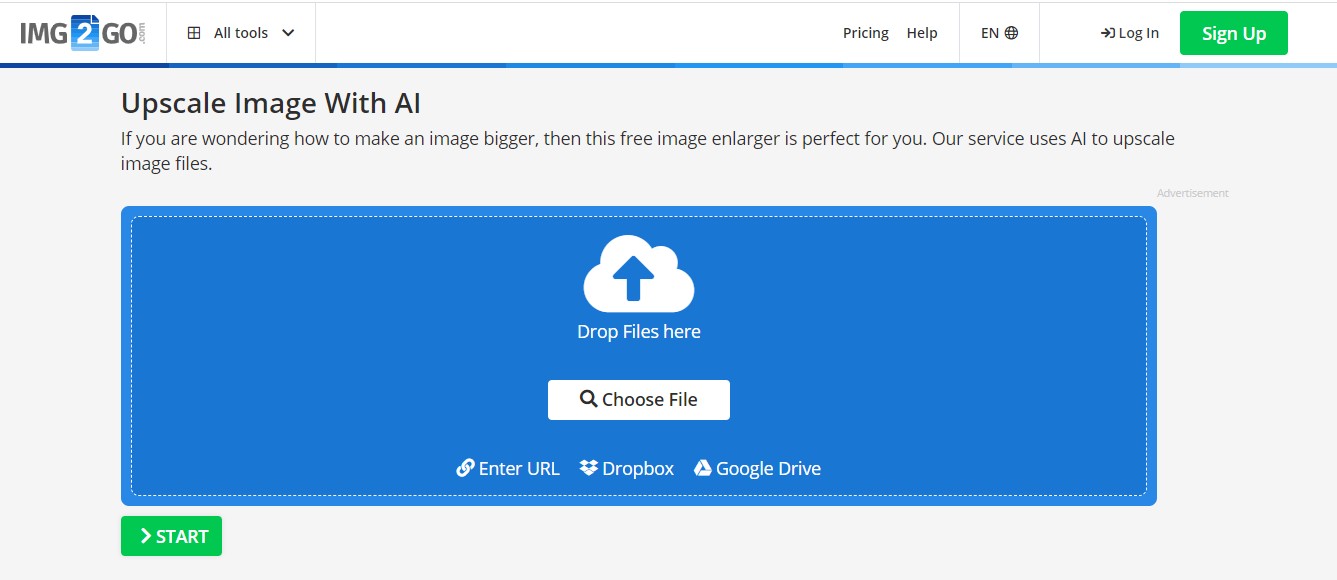The width and height of the screenshot is (1337, 580).
Task: Import from Google Drive
Action: click(758, 468)
